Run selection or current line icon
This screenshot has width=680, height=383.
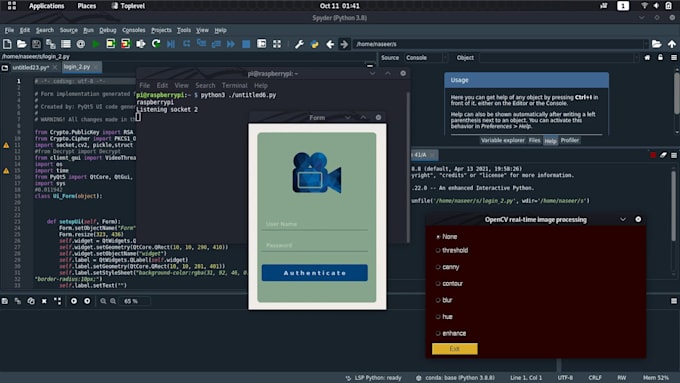141,44
